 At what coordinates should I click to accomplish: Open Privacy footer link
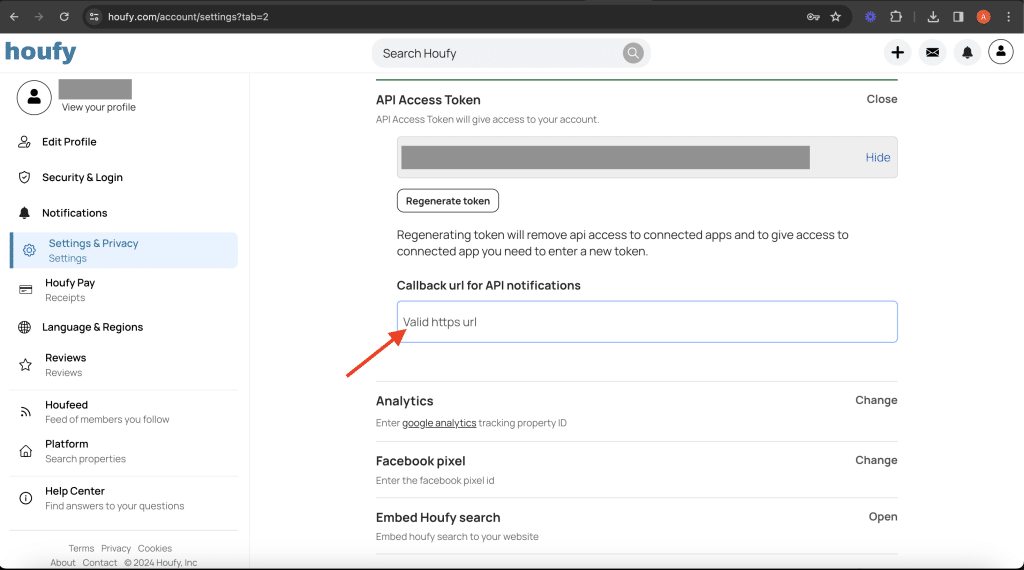116,548
